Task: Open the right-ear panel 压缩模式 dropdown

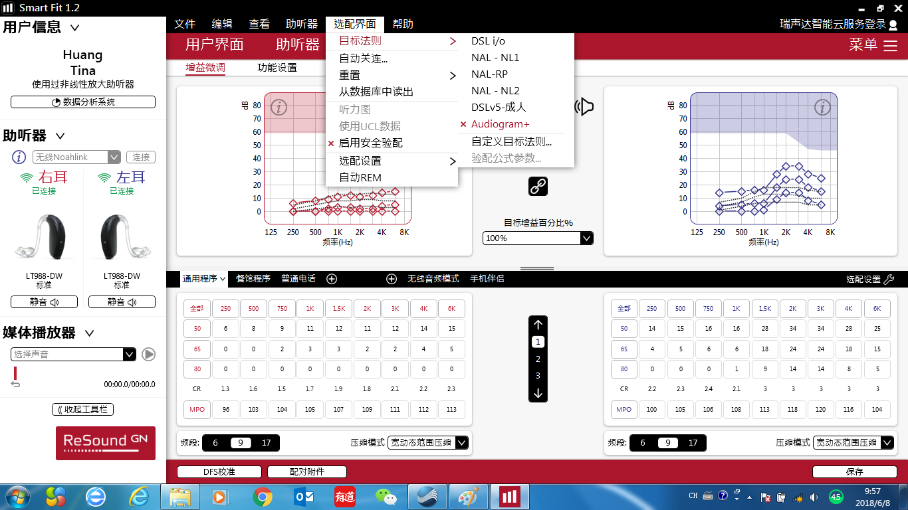Action: (x=428, y=443)
